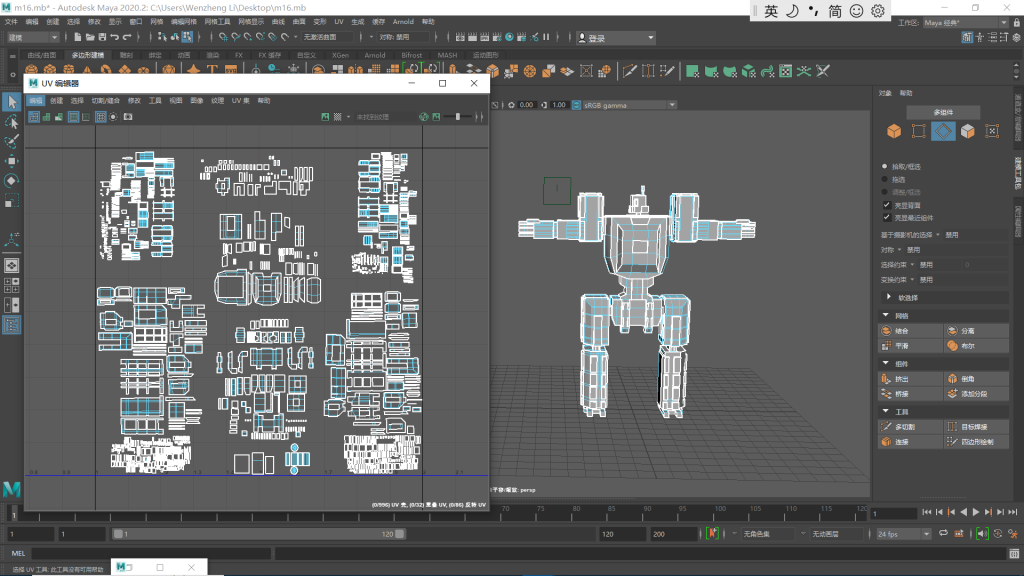Switch to the 多边形建模 shelf tab

88,55
